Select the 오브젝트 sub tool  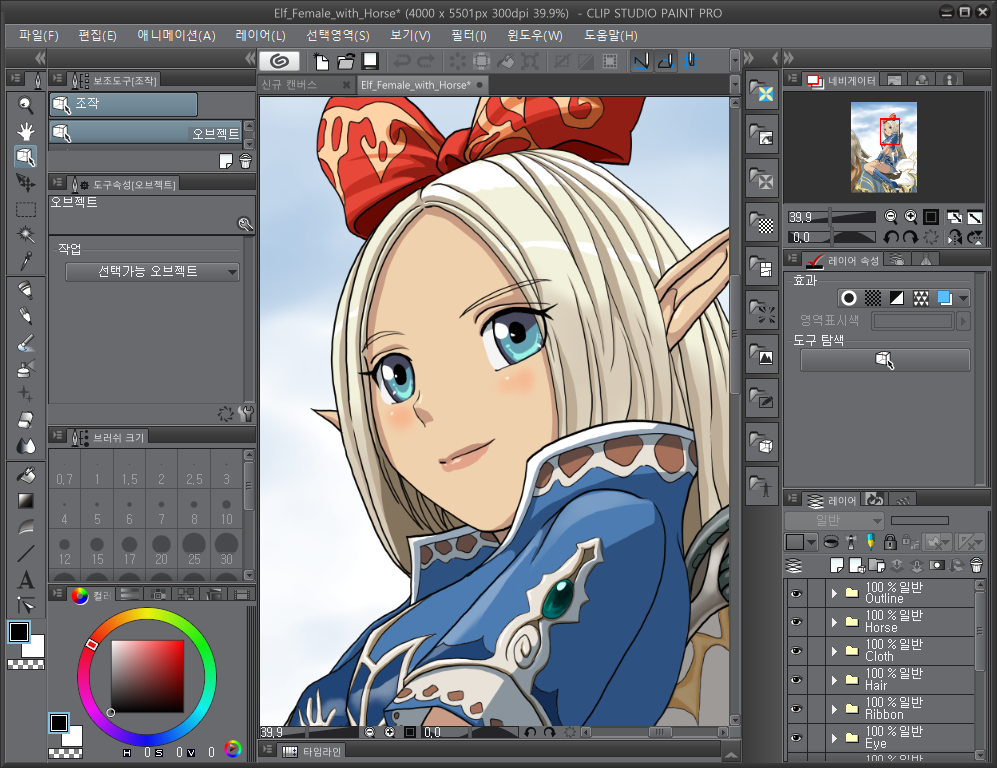click(x=146, y=133)
